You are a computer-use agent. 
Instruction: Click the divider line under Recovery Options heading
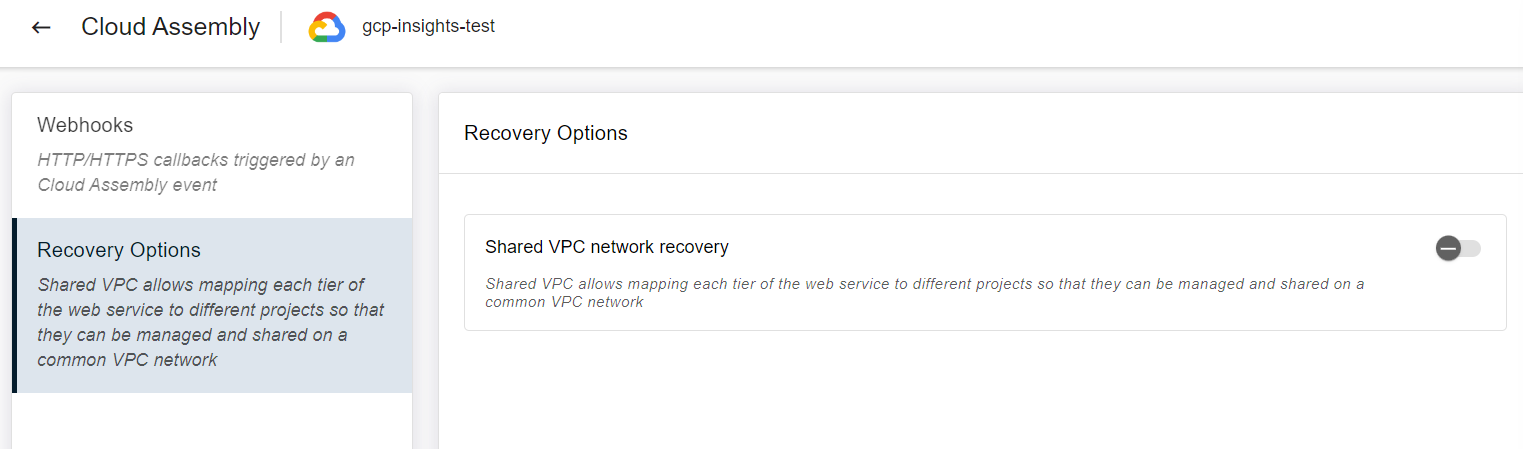click(980, 173)
